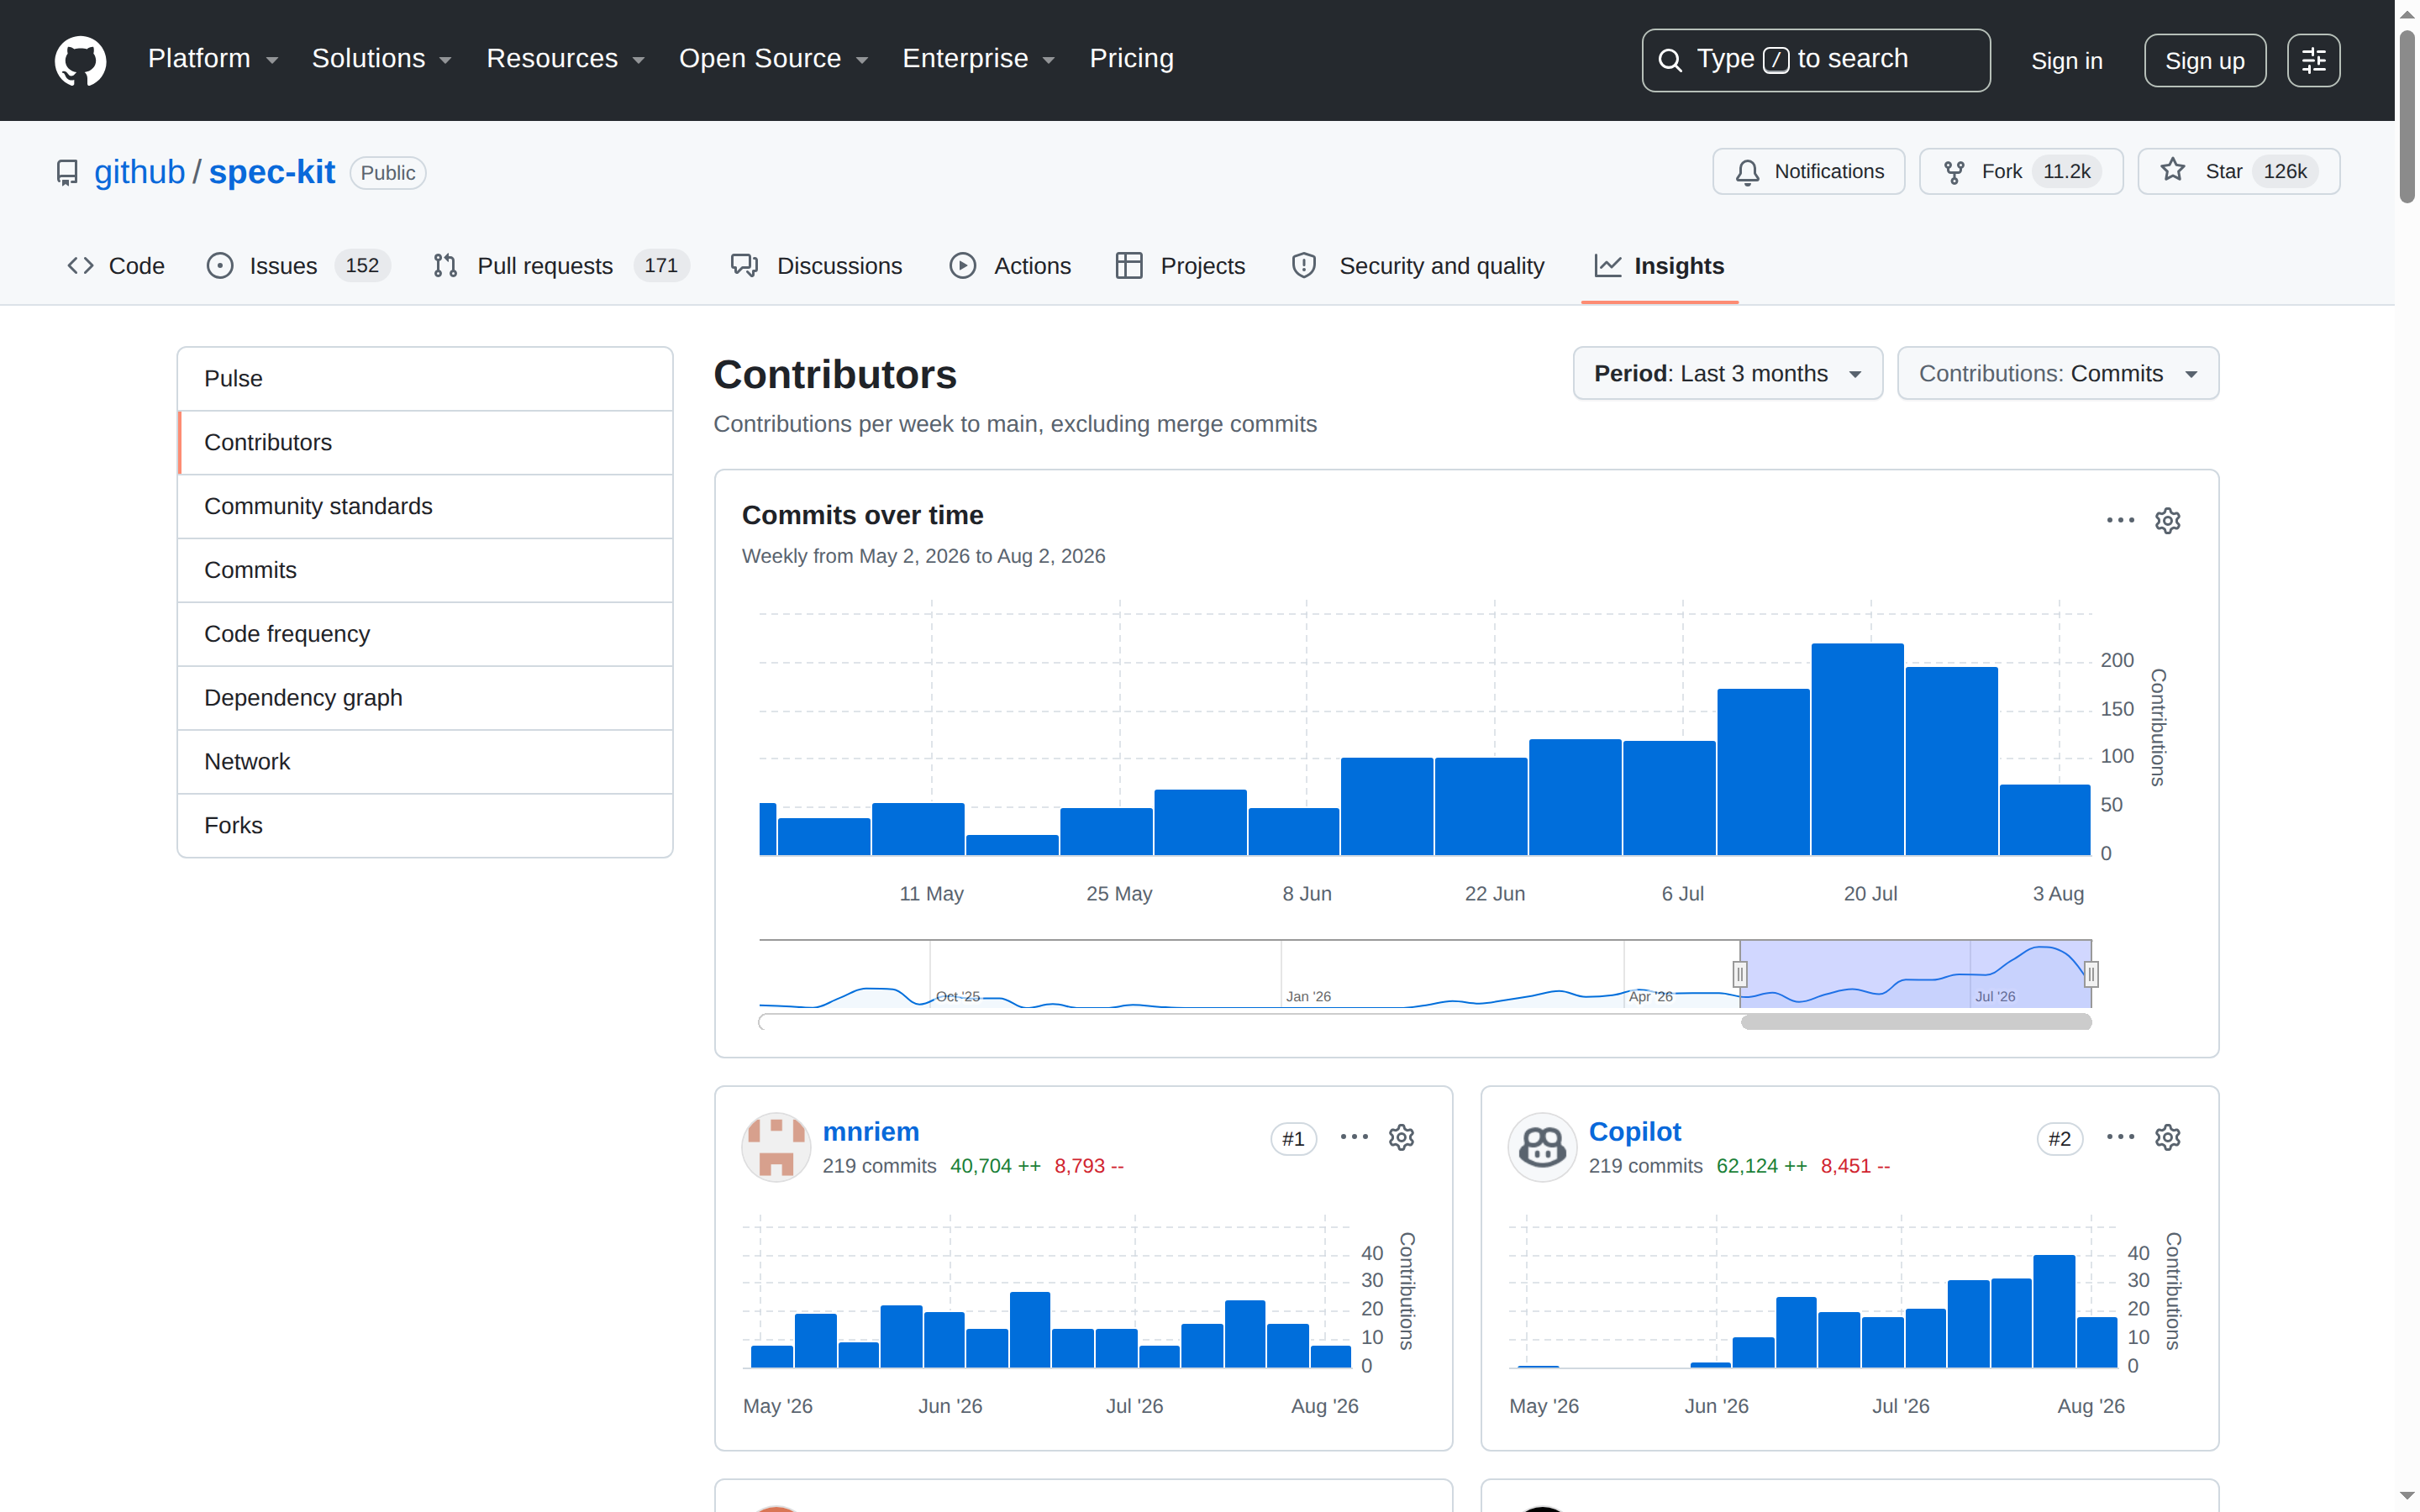Expand the Period: Last 3 months dropdown
2420x1512 pixels.
(1727, 373)
